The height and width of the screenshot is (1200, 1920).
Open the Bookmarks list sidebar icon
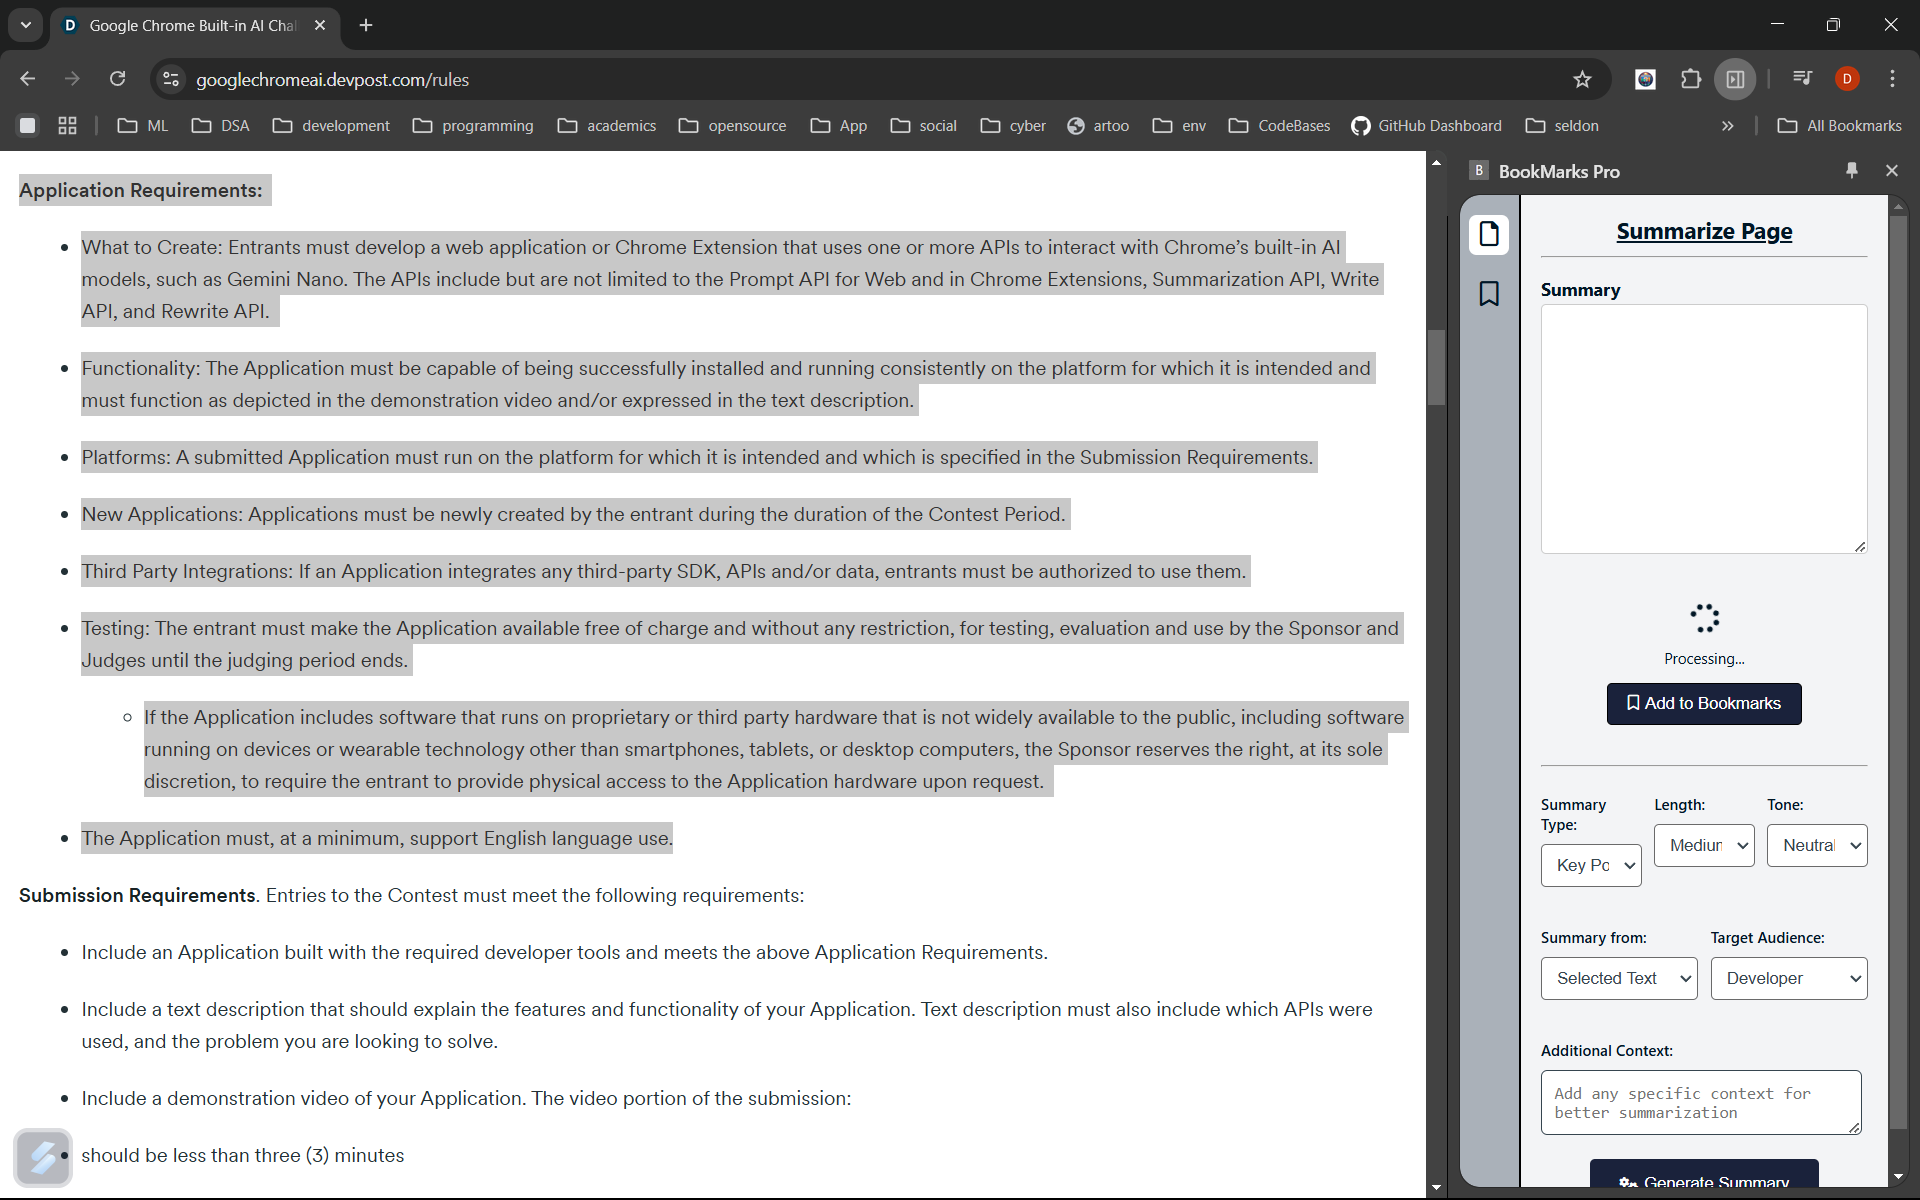coord(1489,293)
